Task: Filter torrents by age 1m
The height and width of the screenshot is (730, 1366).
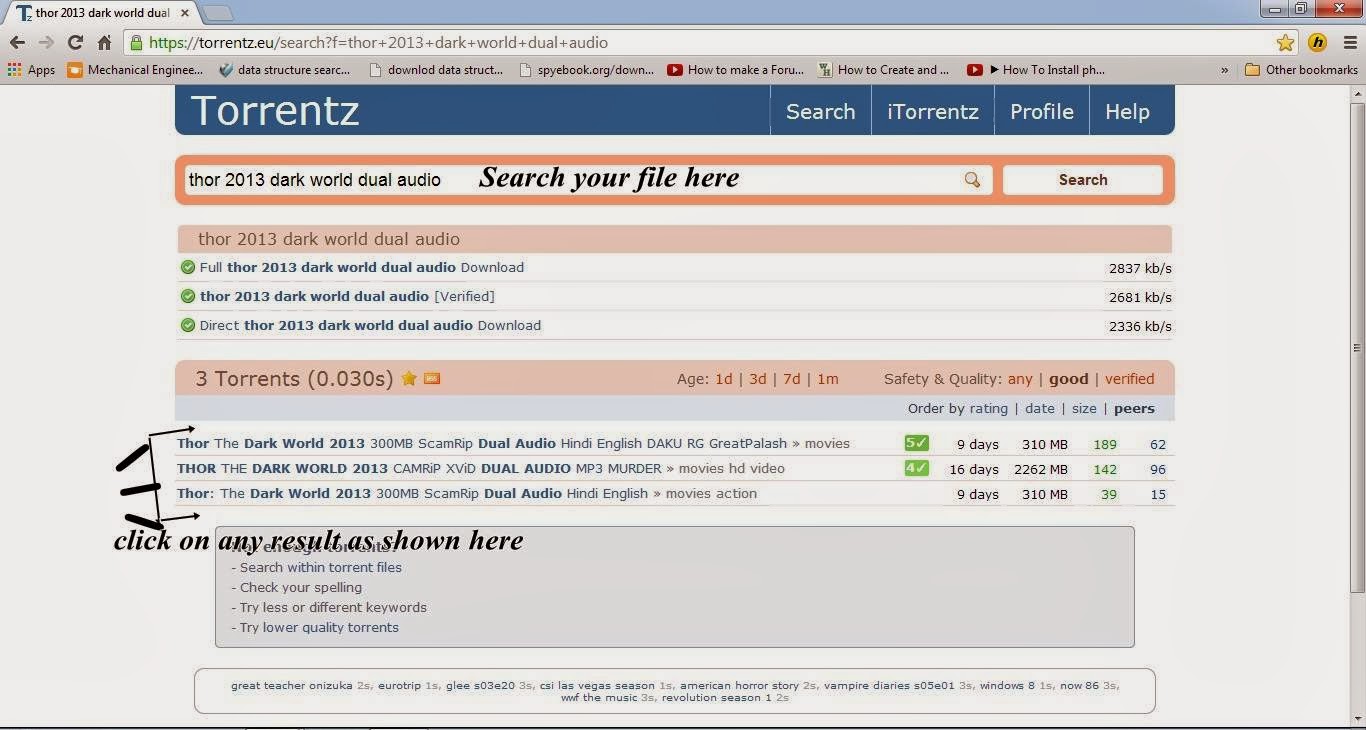Action: 828,379
